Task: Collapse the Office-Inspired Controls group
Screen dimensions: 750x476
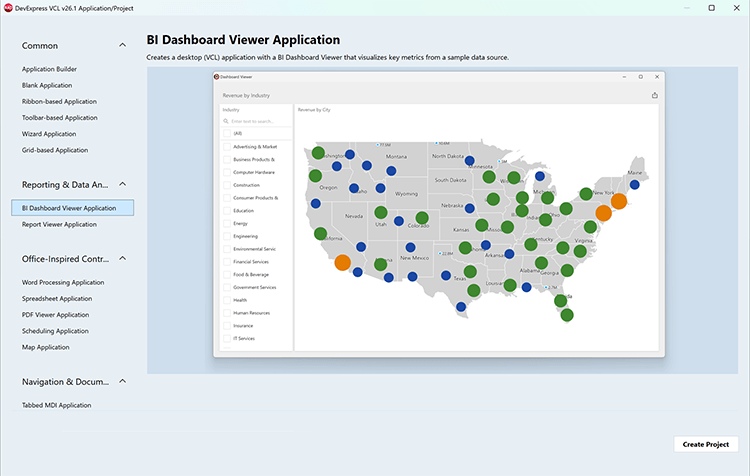Action: 122,258
